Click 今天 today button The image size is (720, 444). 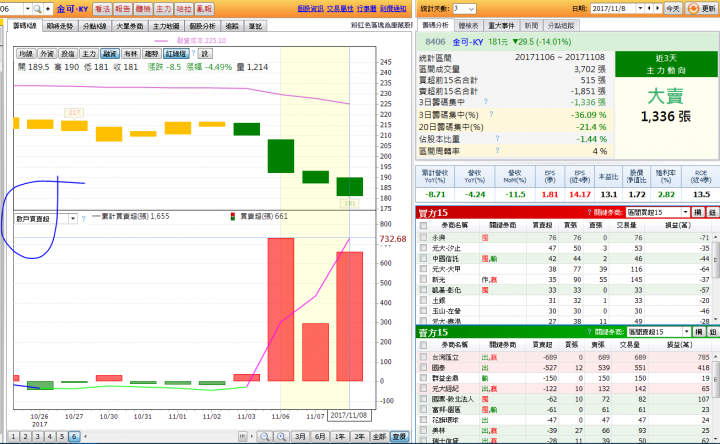tap(673, 8)
